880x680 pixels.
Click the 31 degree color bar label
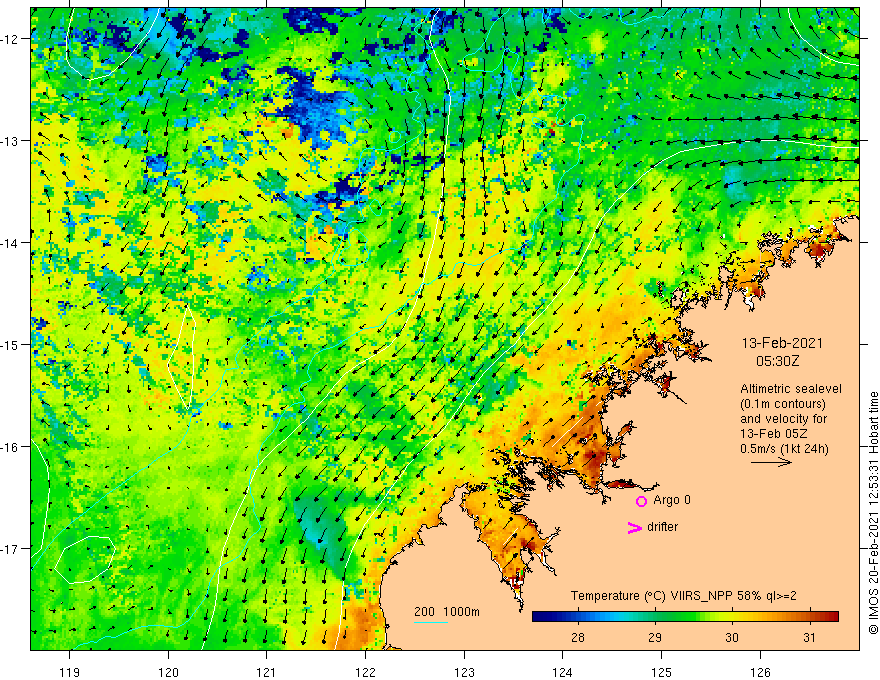809,637
